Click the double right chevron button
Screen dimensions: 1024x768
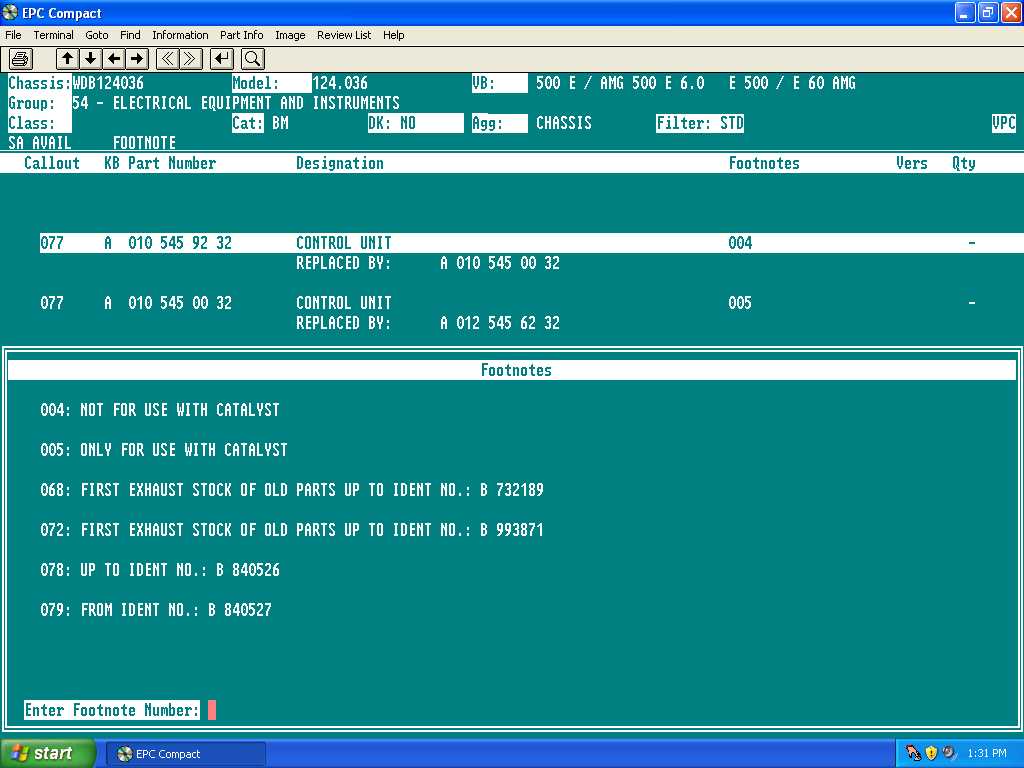point(191,58)
